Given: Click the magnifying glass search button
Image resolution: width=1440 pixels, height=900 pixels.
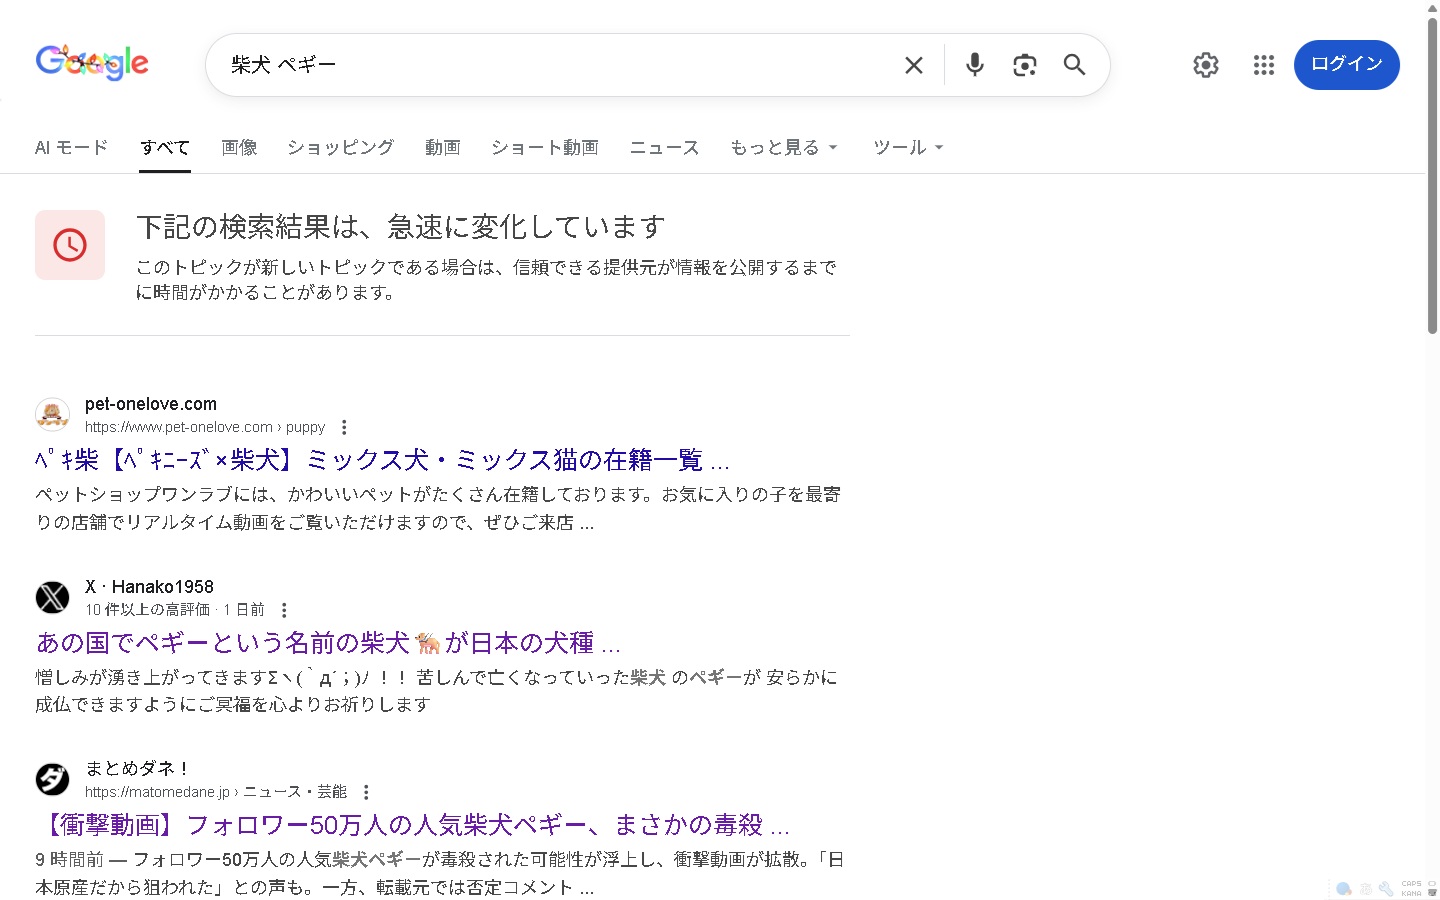Looking at the screenshot, I should pyautogui.click(x=1074, y=65).
